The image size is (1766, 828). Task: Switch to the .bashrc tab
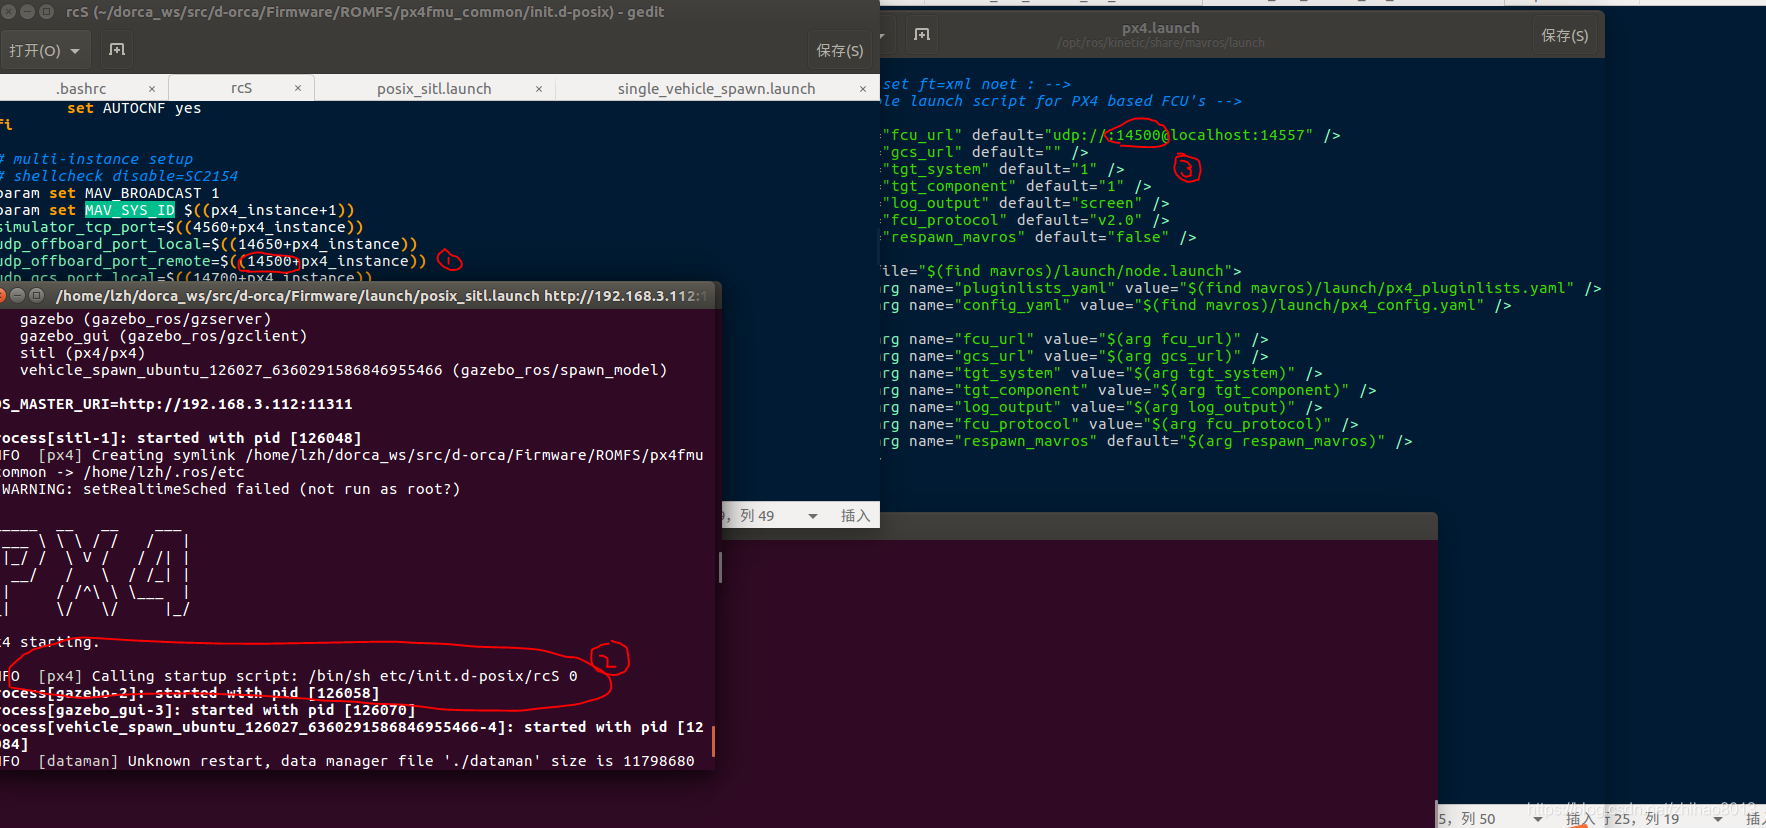coord(83,89)
